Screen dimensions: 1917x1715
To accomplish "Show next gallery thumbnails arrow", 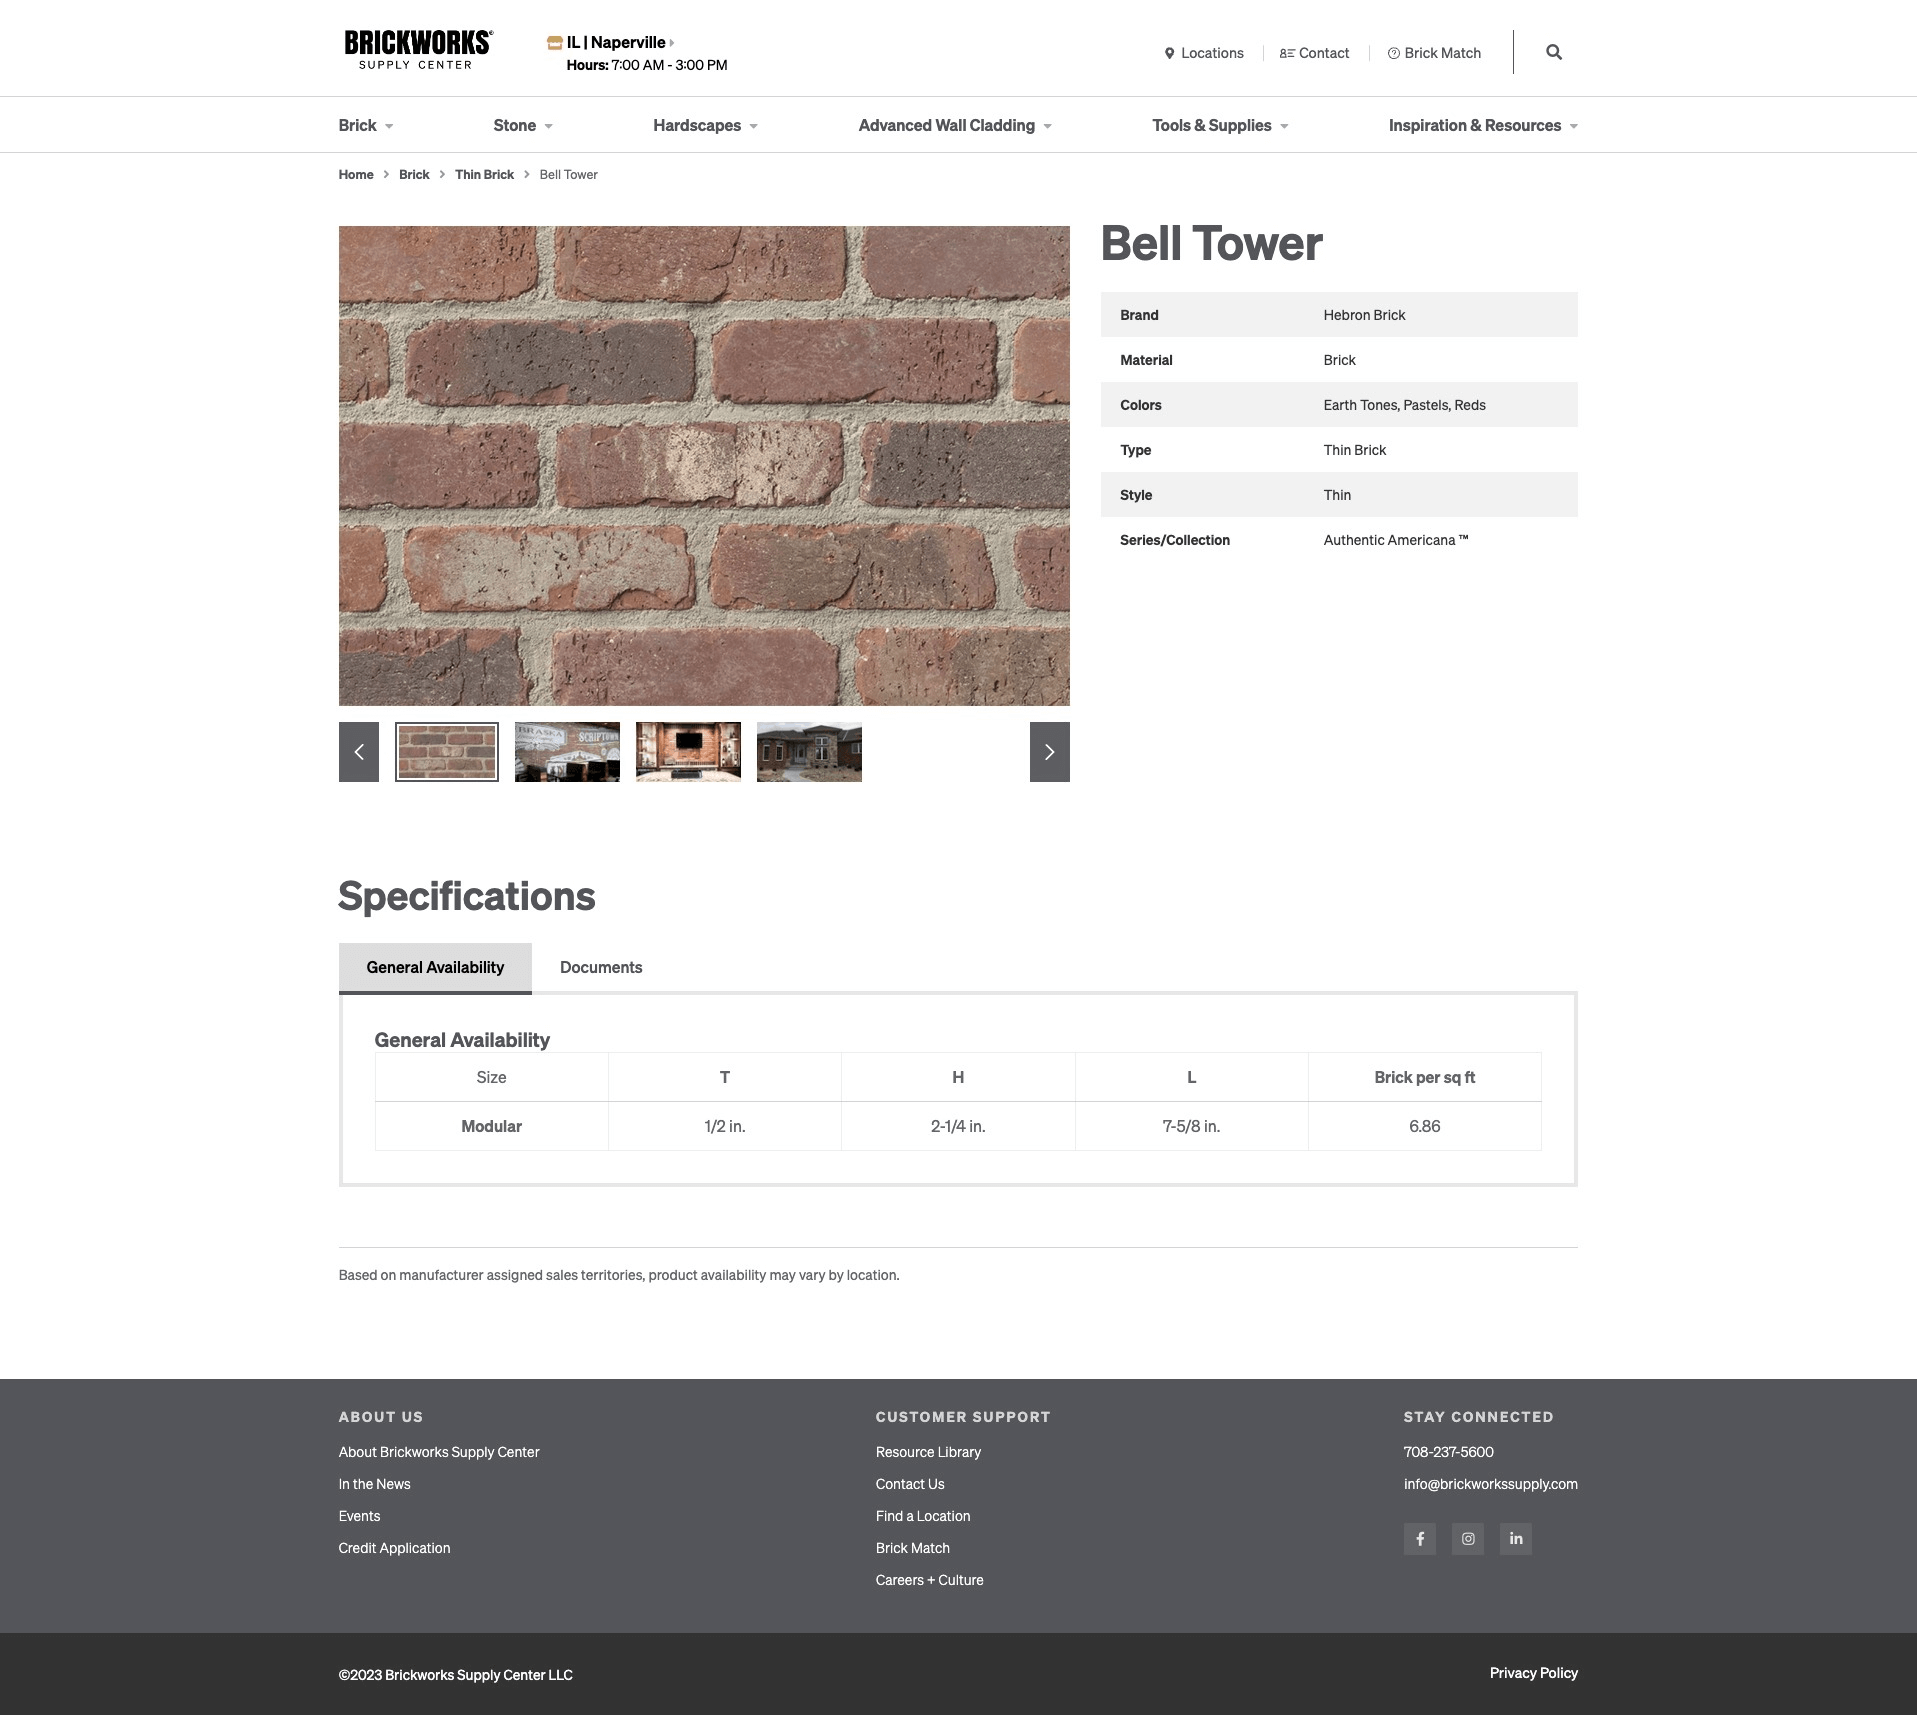I will 1049,752.
